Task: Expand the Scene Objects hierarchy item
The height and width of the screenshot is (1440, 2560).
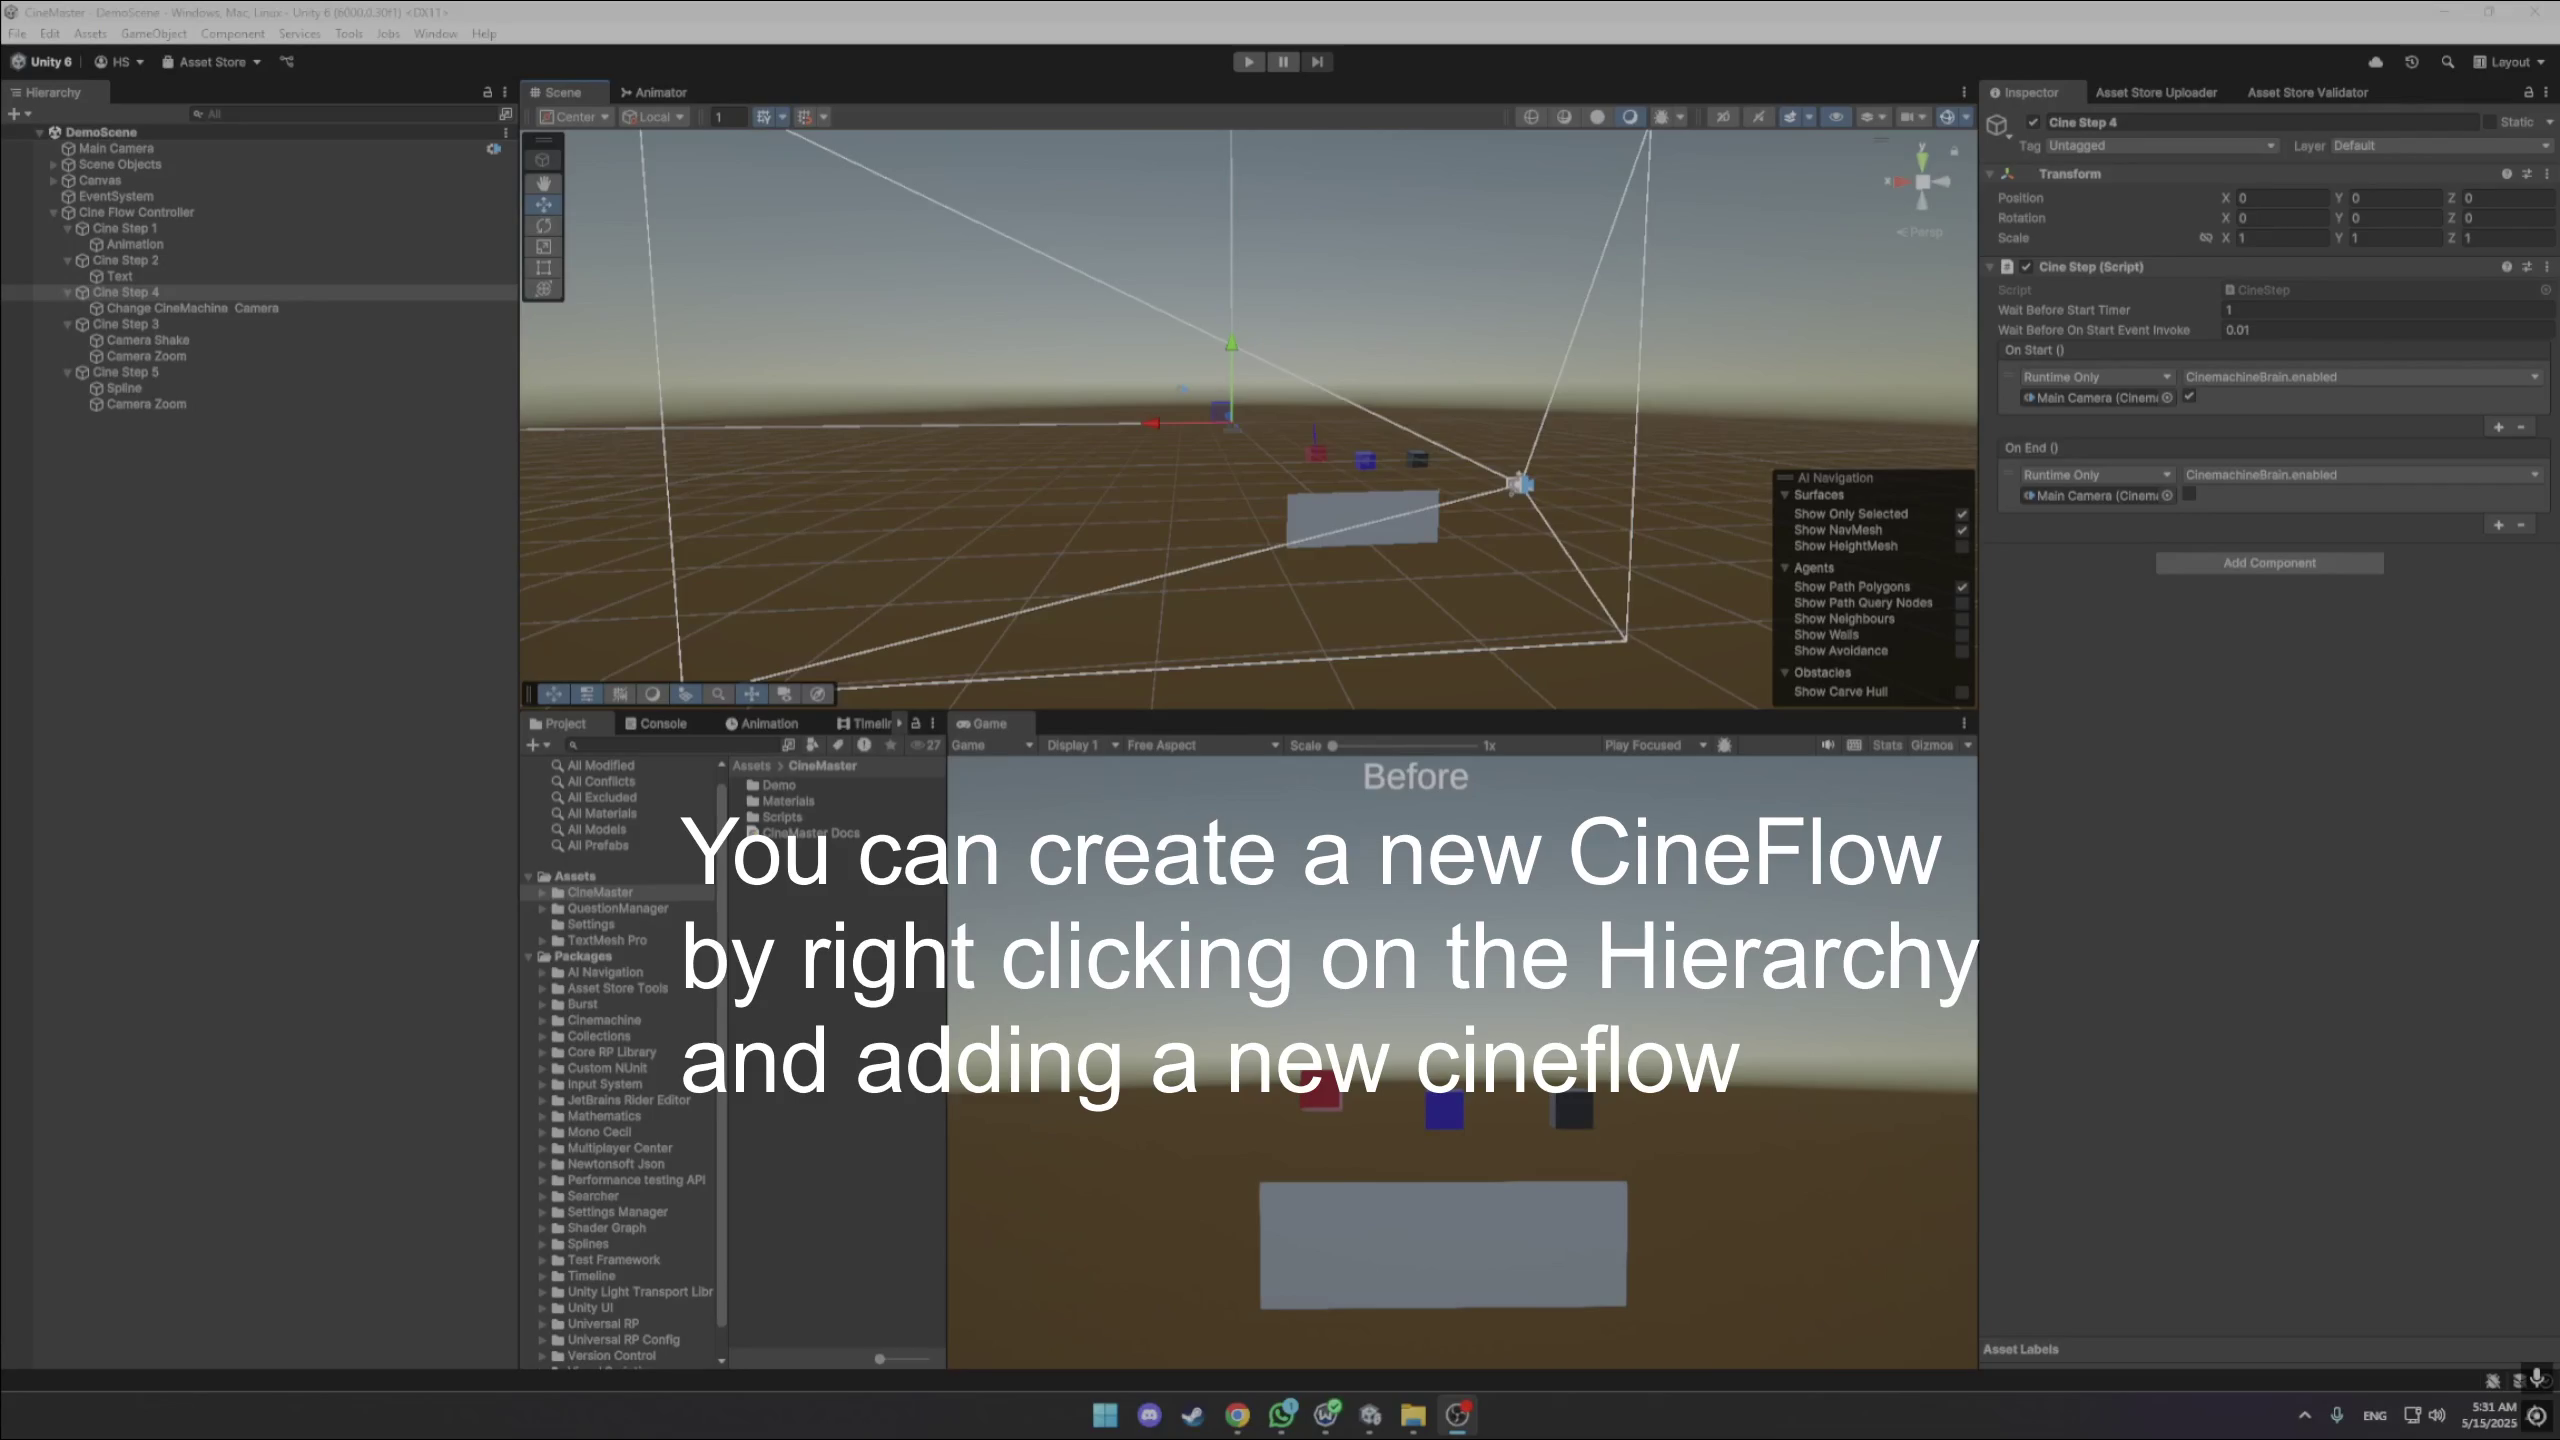Action: (x=54, y=165)
